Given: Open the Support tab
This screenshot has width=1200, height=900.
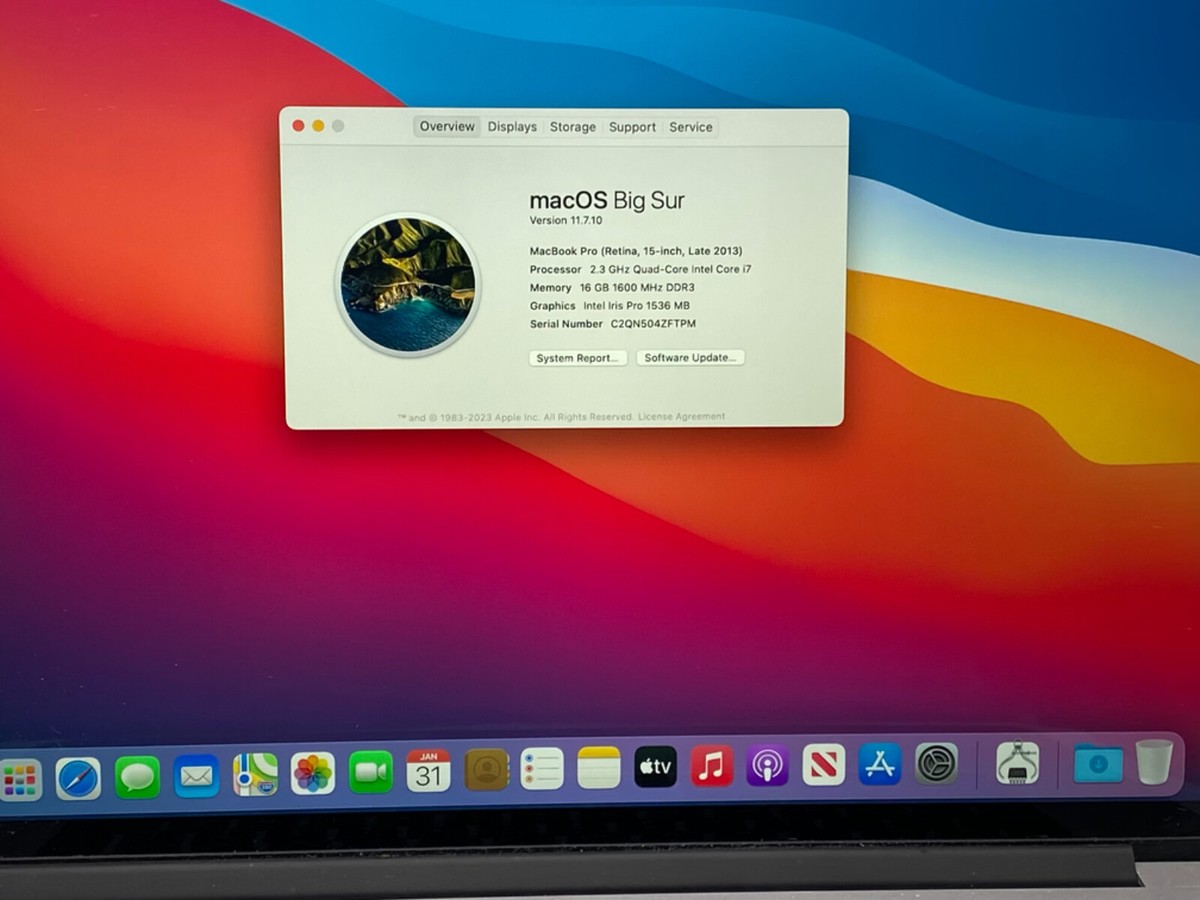Looking at the screenshot, I should pos(633,127).
